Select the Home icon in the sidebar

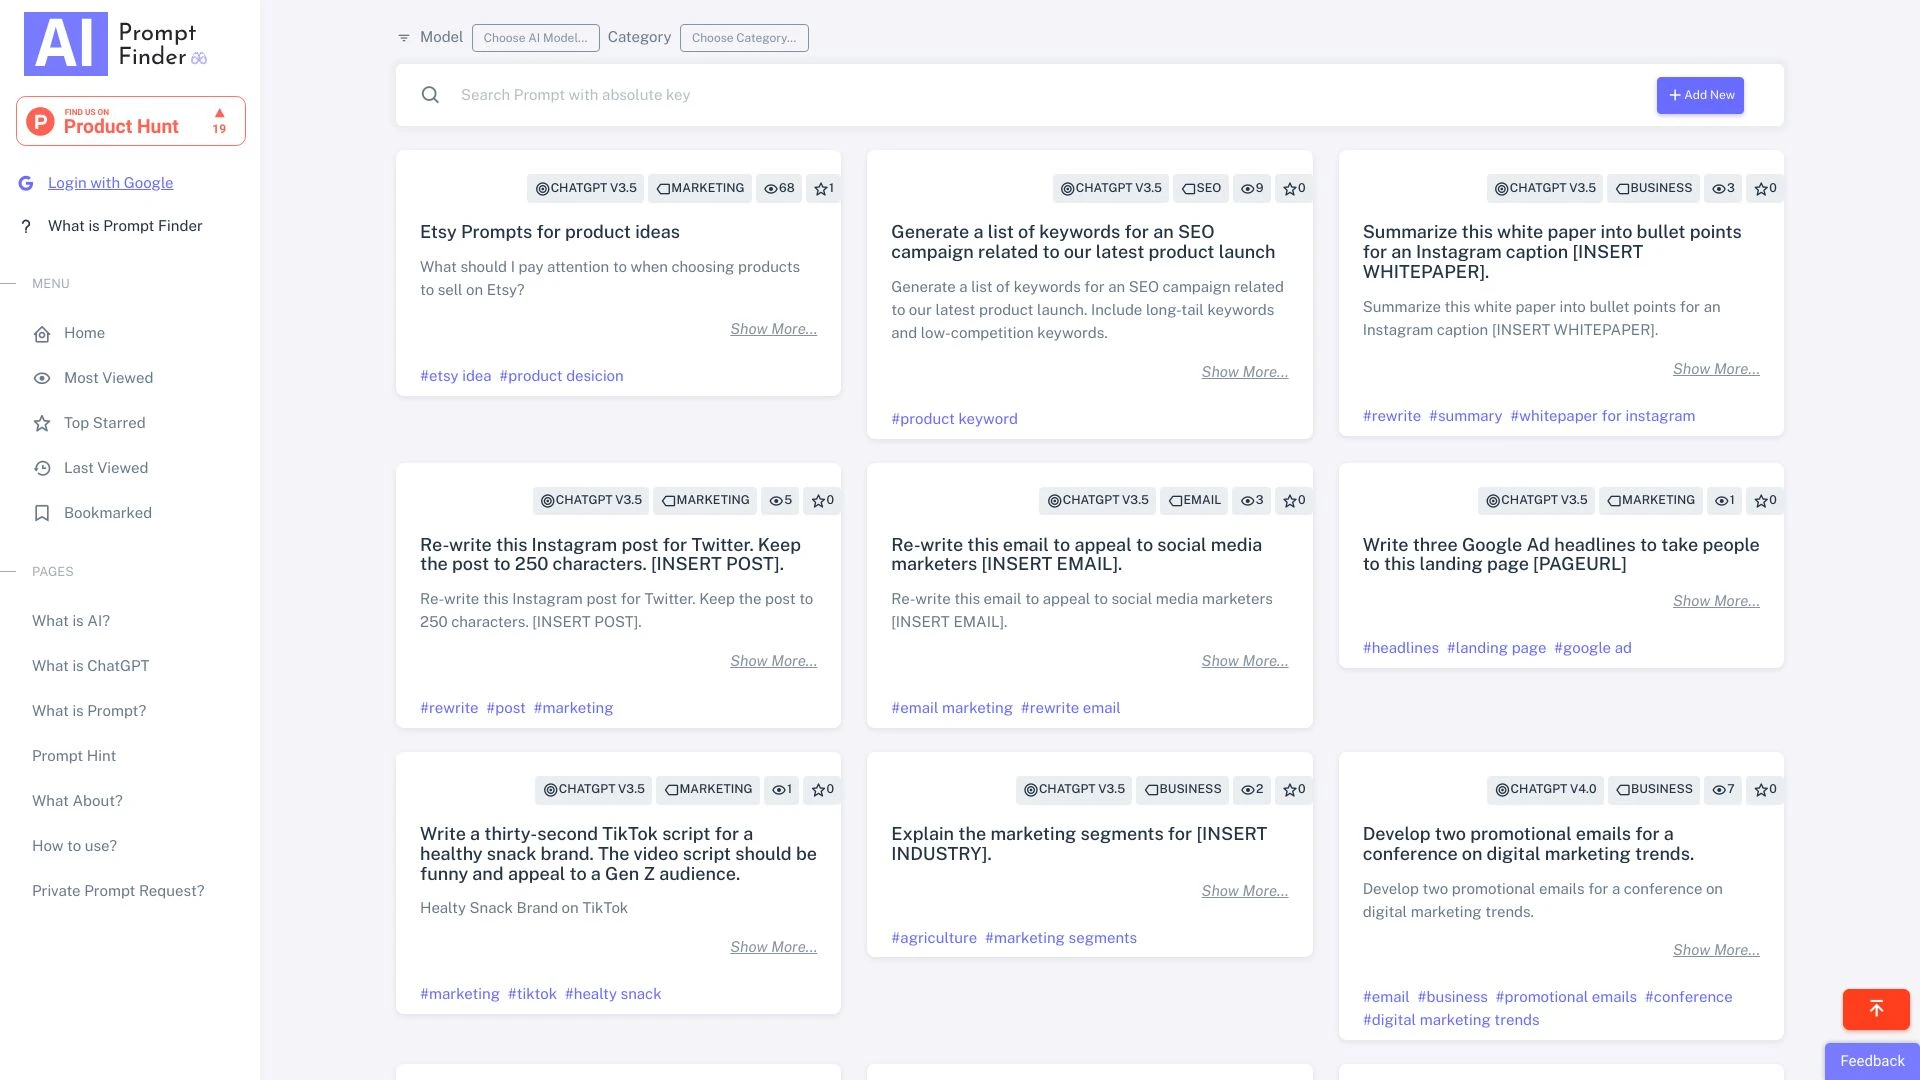coord(42,334)
